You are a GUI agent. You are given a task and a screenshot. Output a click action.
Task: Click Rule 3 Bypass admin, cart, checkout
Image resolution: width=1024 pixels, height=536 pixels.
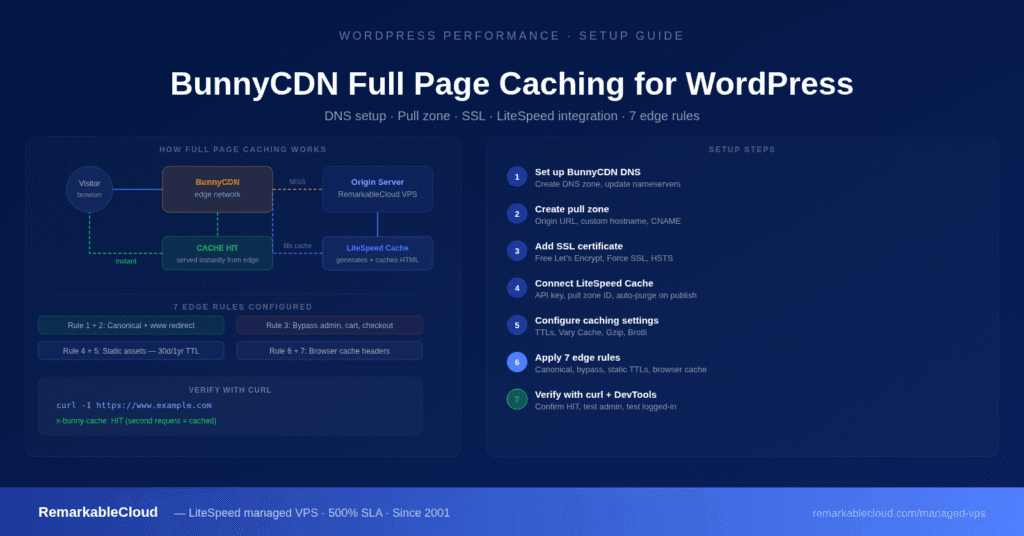(x=330, y=325)
